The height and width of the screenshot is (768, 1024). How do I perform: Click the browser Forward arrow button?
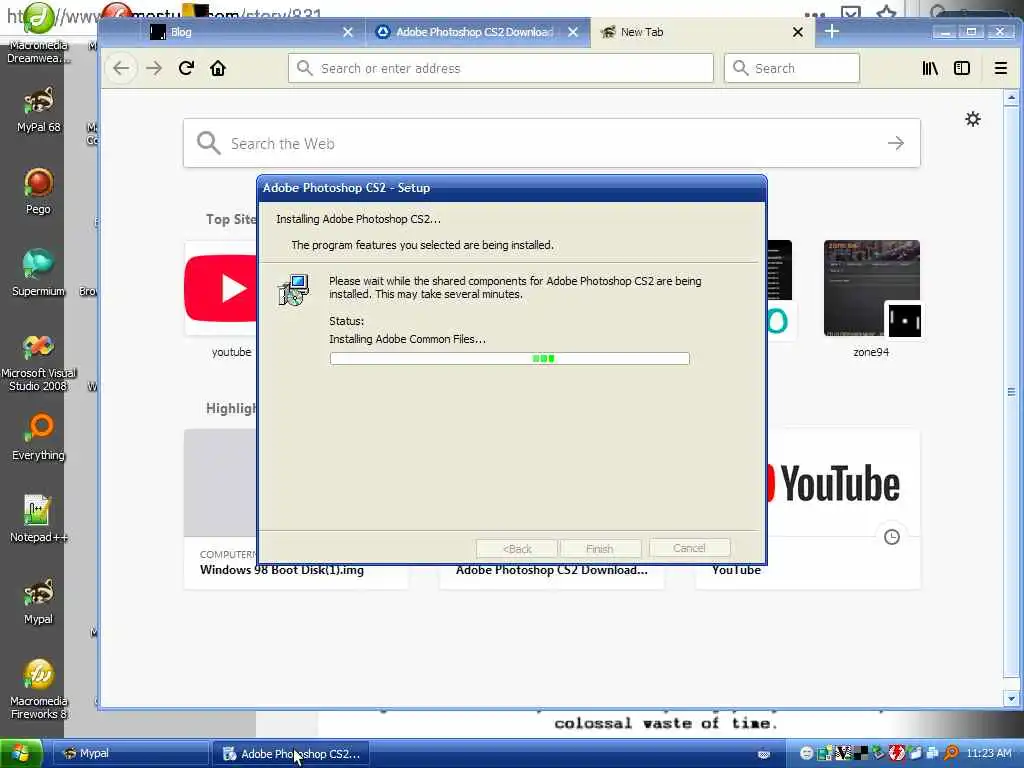[x=154, y=69]
